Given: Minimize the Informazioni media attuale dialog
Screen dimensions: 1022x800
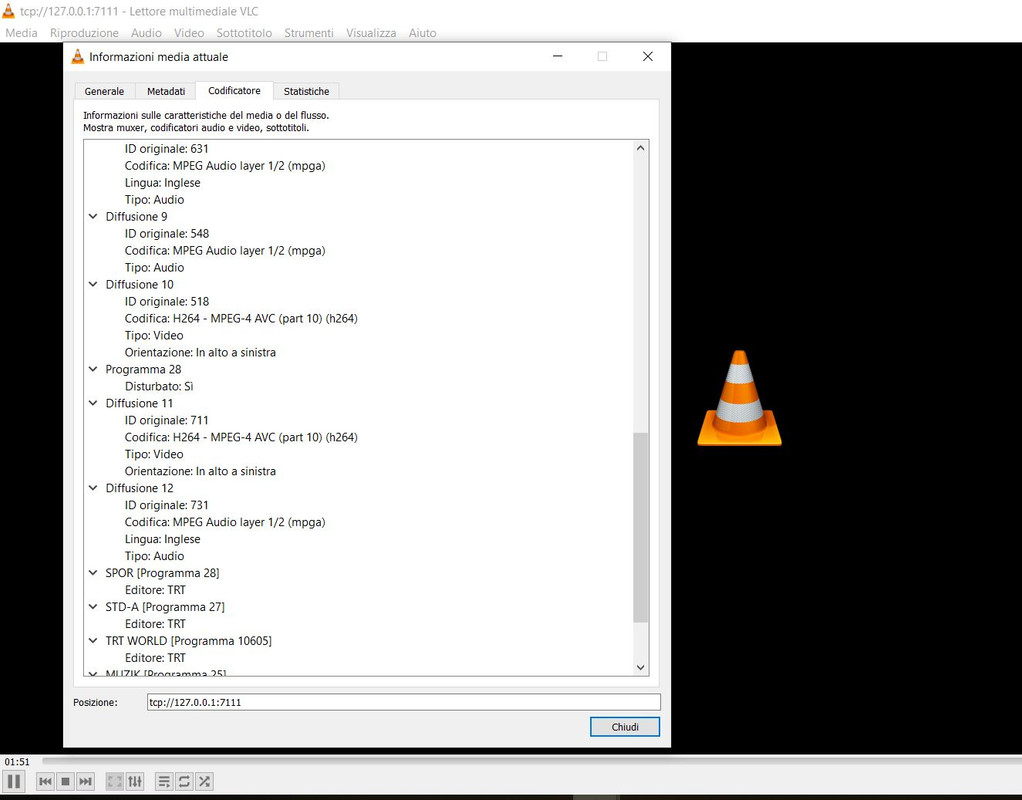Looking at the screenshot, I should 558,57.
